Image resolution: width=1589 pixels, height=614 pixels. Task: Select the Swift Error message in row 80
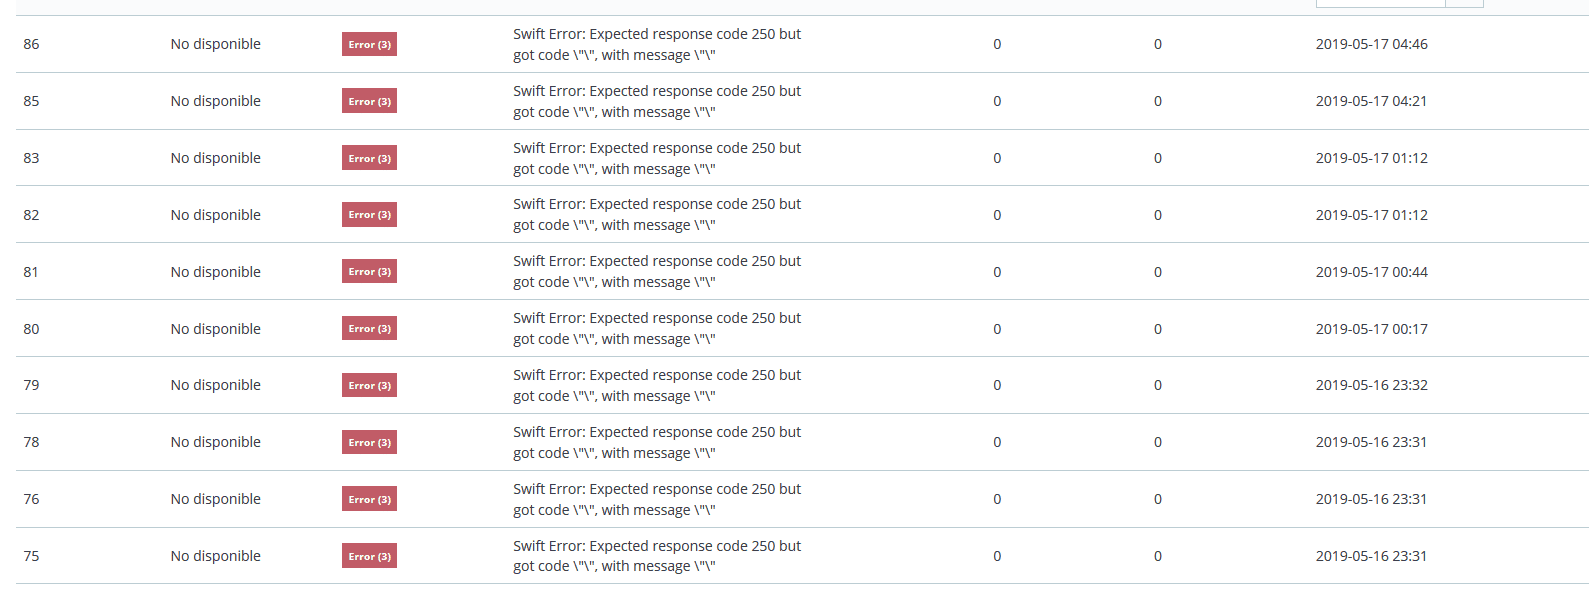(x=657, y=329)
